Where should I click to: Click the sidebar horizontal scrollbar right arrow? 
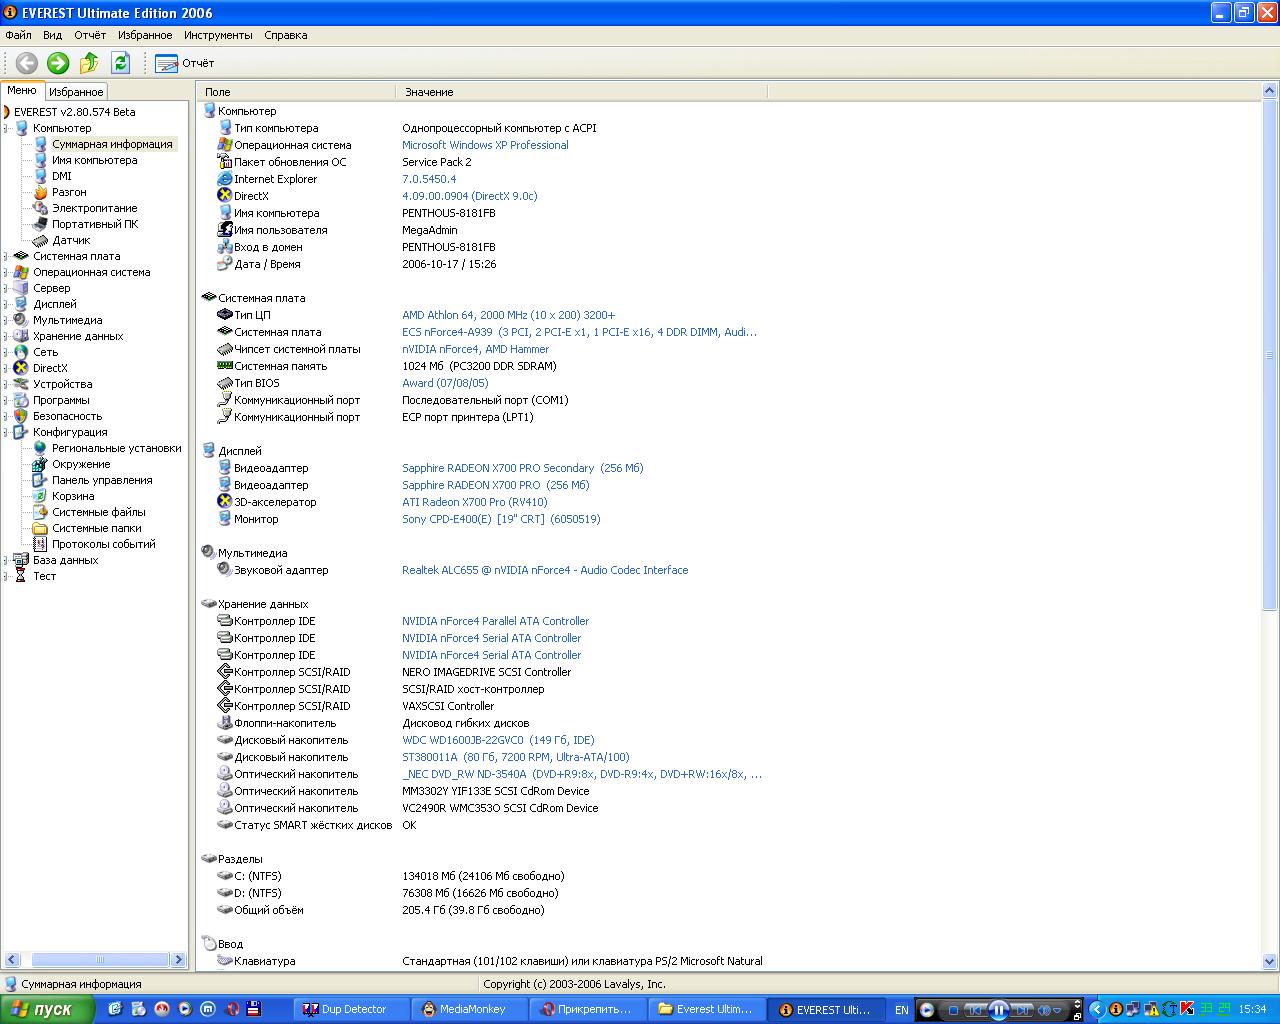179,960
